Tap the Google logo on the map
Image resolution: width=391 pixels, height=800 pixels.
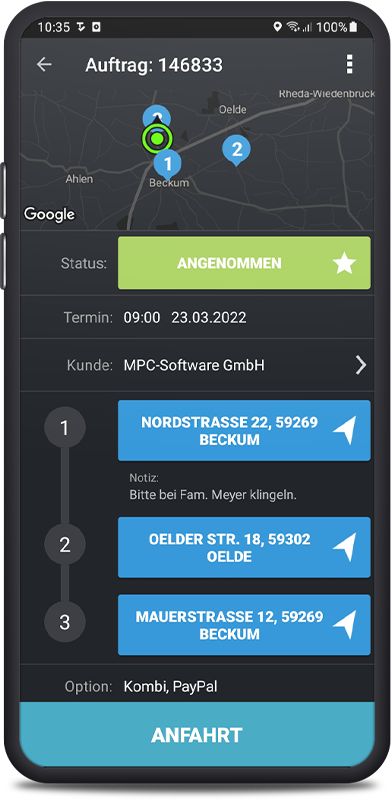(49, 215)
